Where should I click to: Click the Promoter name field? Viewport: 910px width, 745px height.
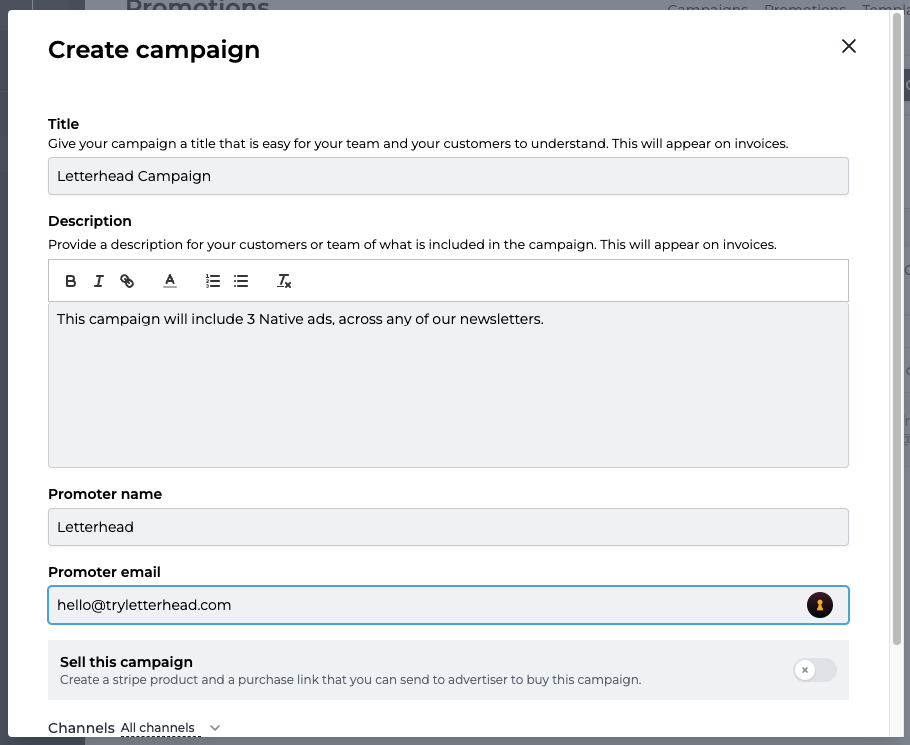(x=448, y=527)
